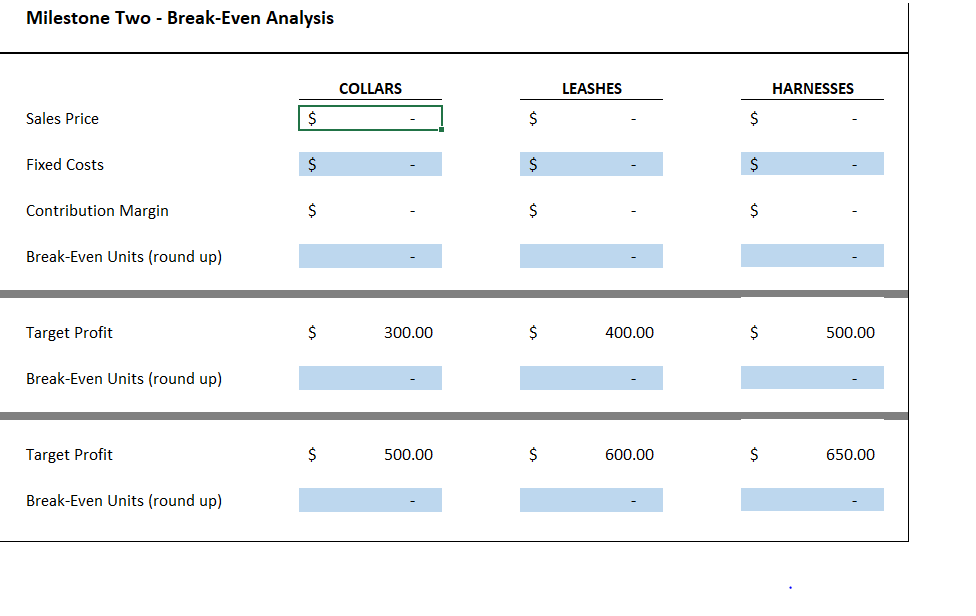This screenshot has width=976, height=616.
Task: Click the first Break-Even Units cell for HARNESSES
Action: pyautogui.click(x=812, y=256)
